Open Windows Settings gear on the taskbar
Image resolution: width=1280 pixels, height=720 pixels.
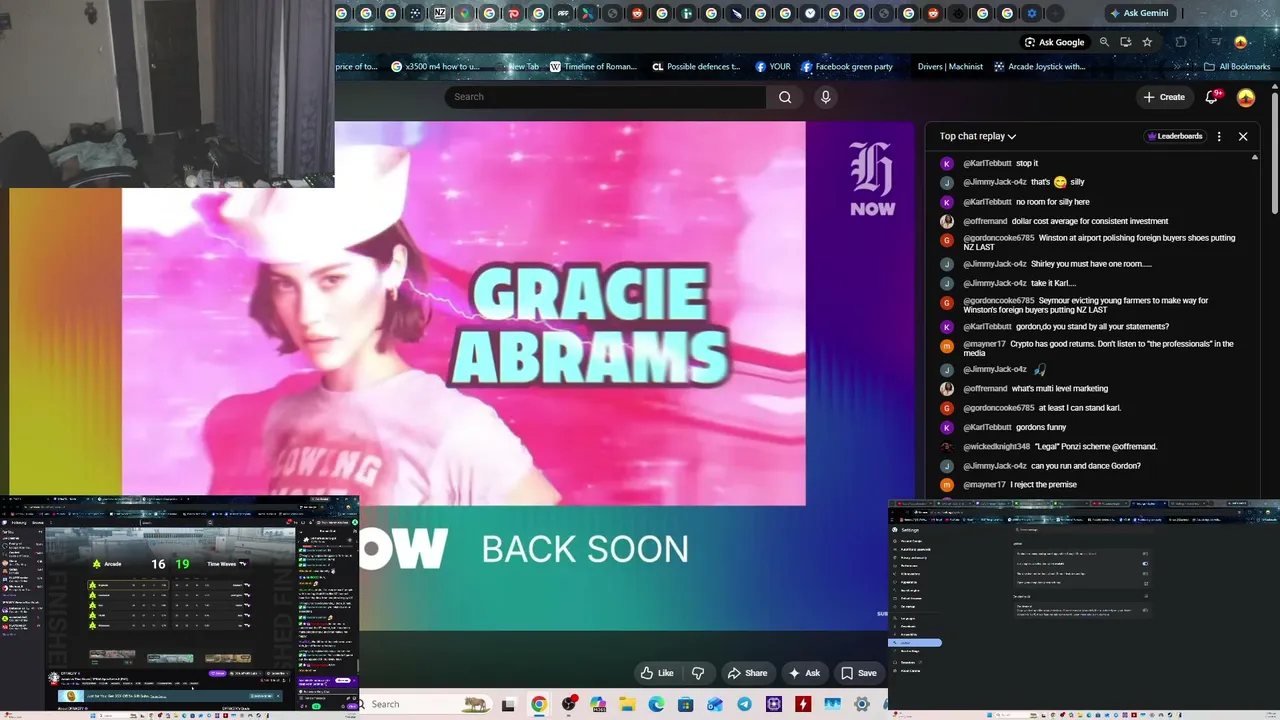862,705
